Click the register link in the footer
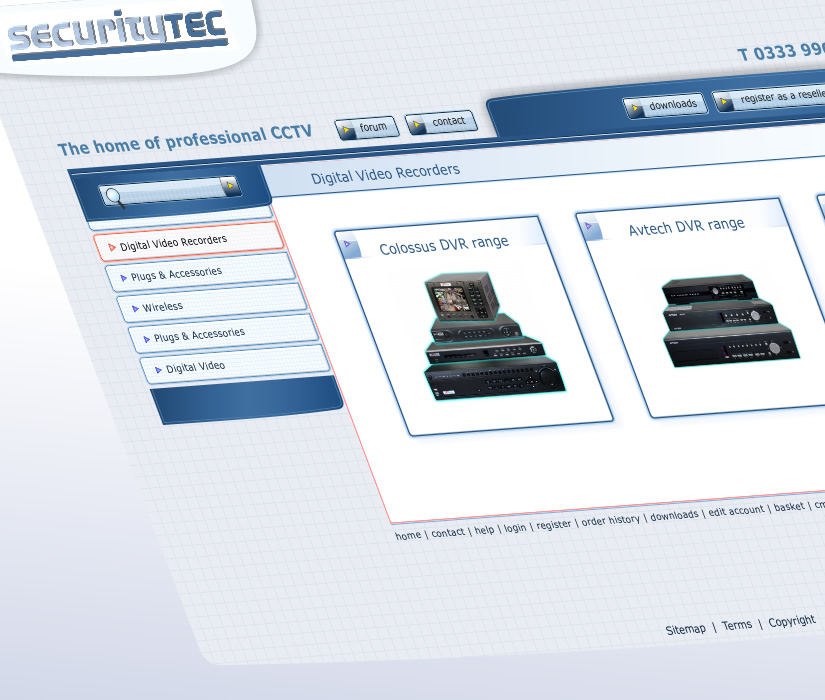 pos(554,524)
